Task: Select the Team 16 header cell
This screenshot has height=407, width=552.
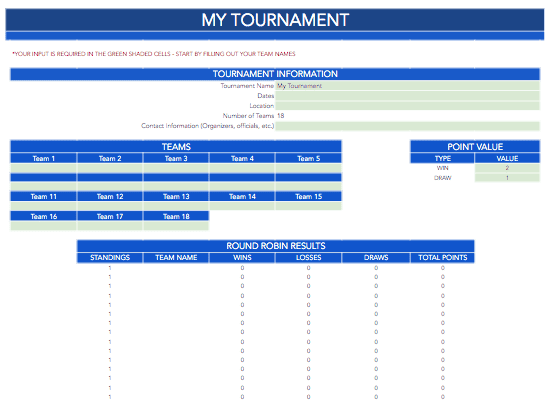Action: coord(44,216)
